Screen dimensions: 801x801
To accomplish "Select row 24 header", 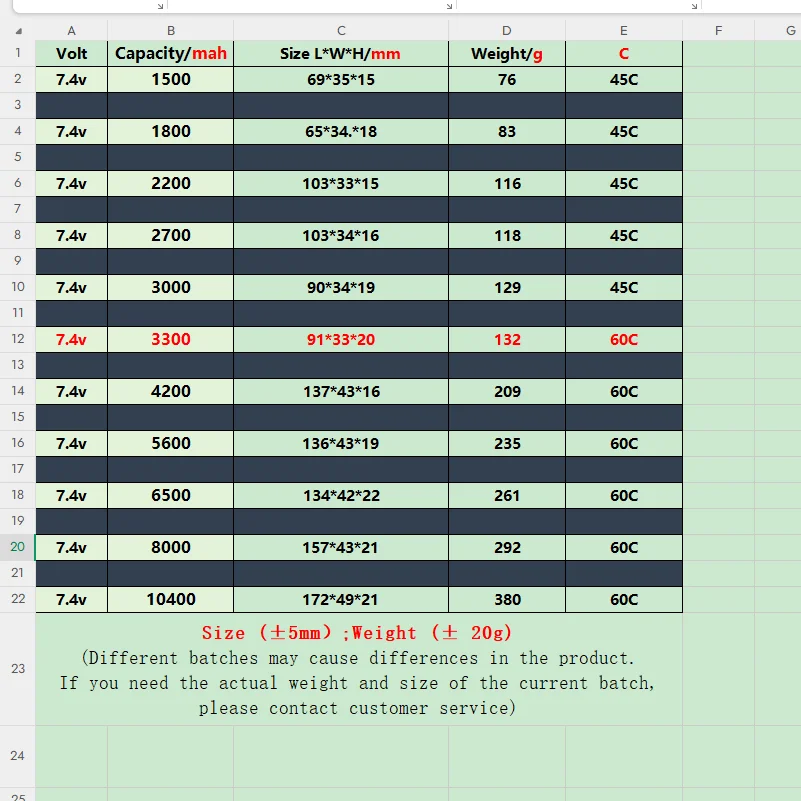I will click(18, 756).
